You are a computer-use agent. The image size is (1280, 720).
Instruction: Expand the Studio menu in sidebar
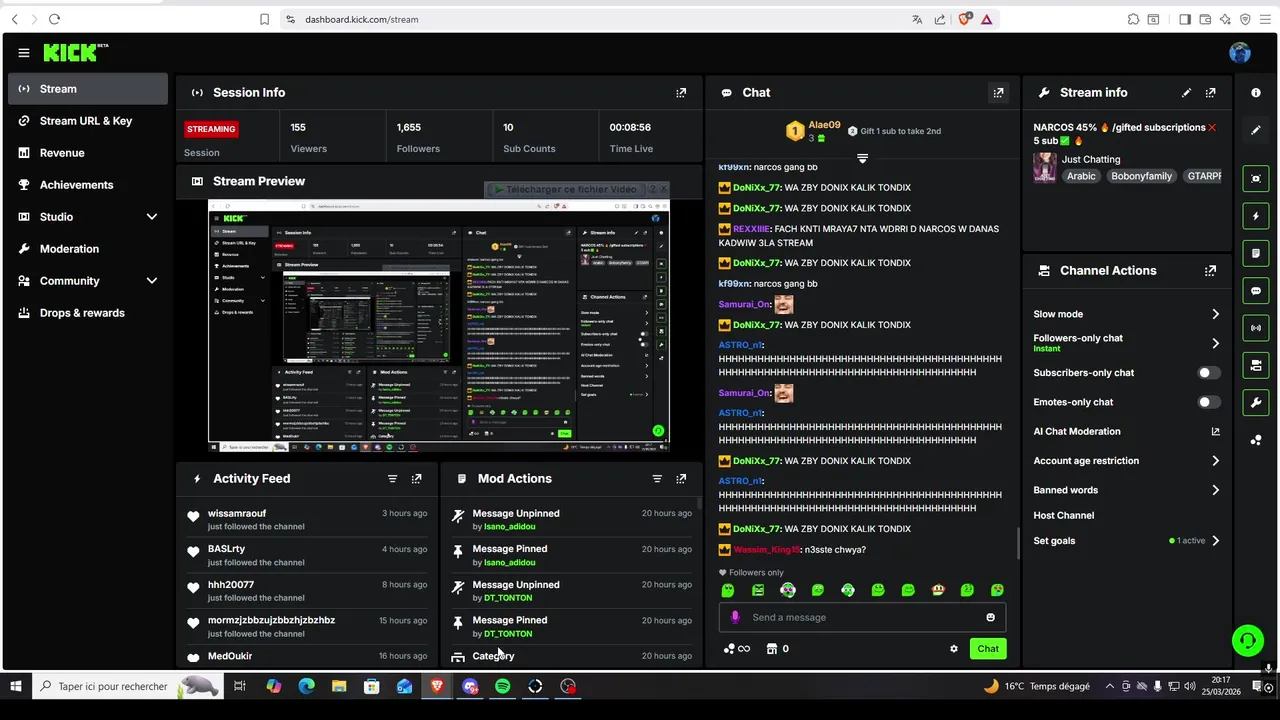tap(151, 217)
